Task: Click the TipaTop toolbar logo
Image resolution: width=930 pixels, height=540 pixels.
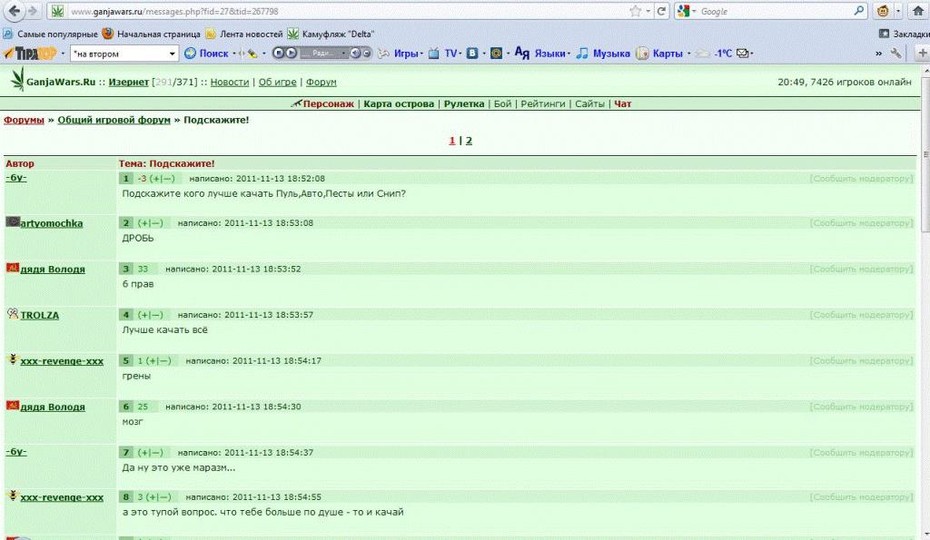Action: click(x=30, y=53)
